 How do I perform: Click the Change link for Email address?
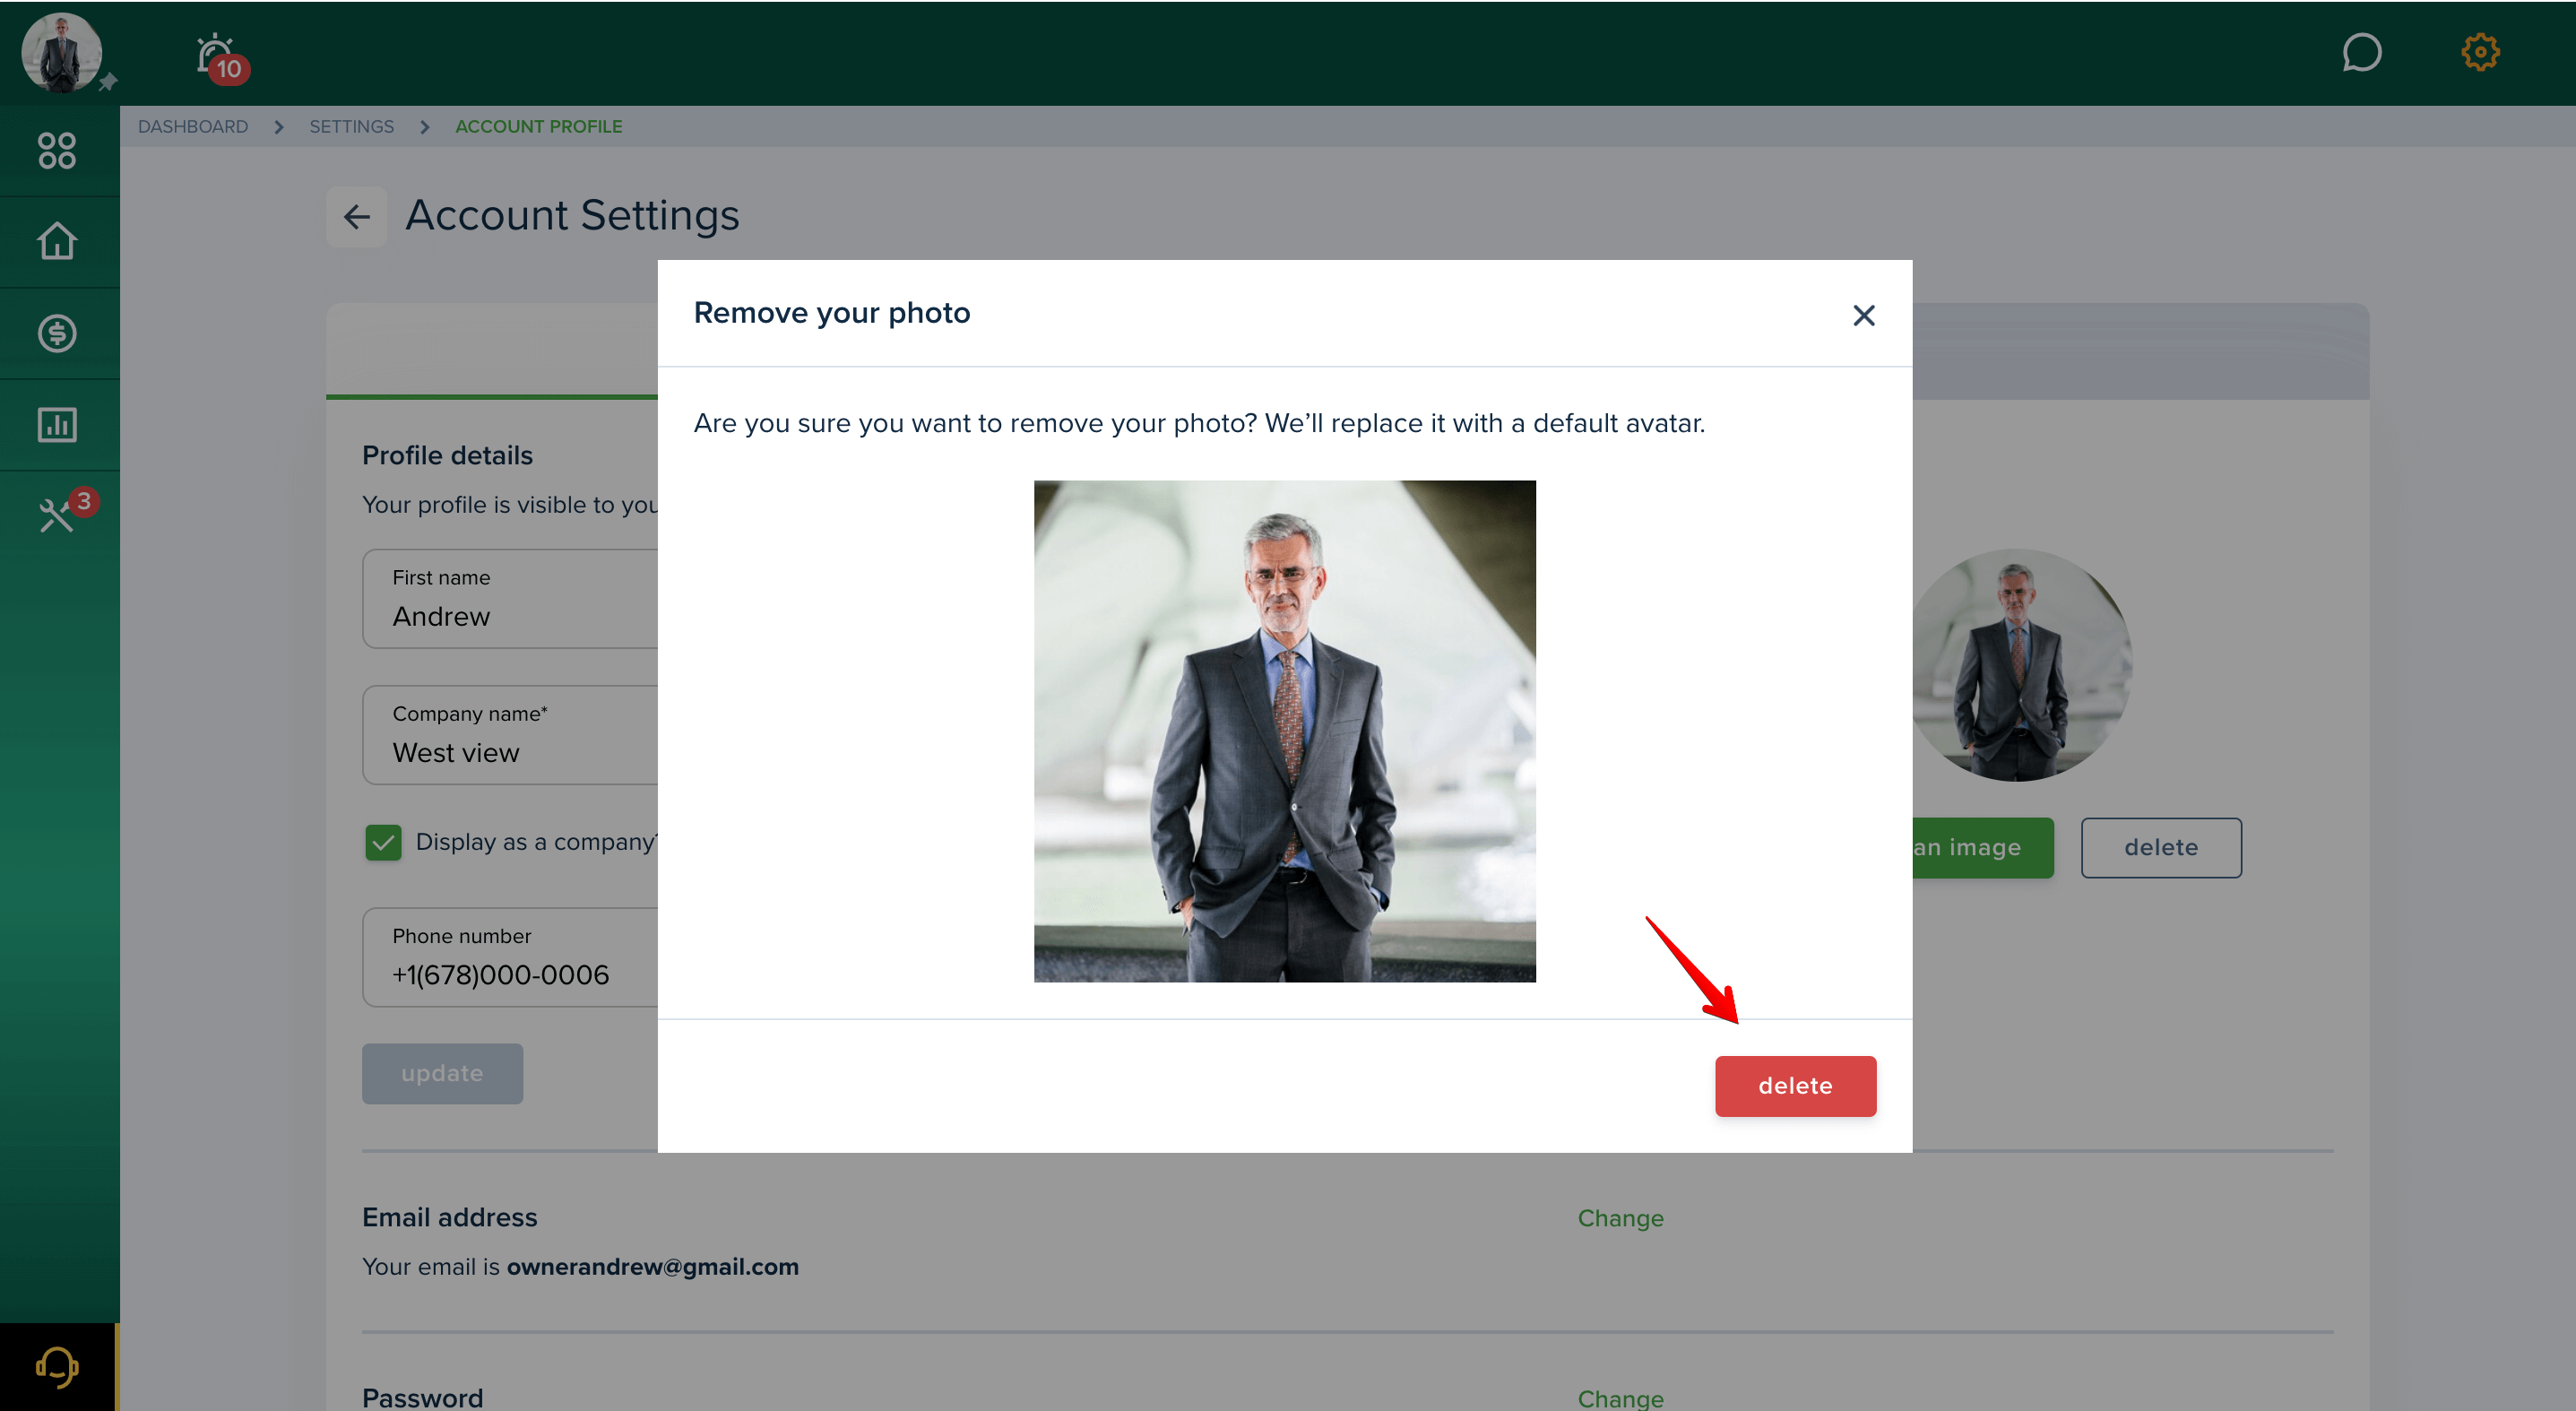[x=1620, y=1218]
